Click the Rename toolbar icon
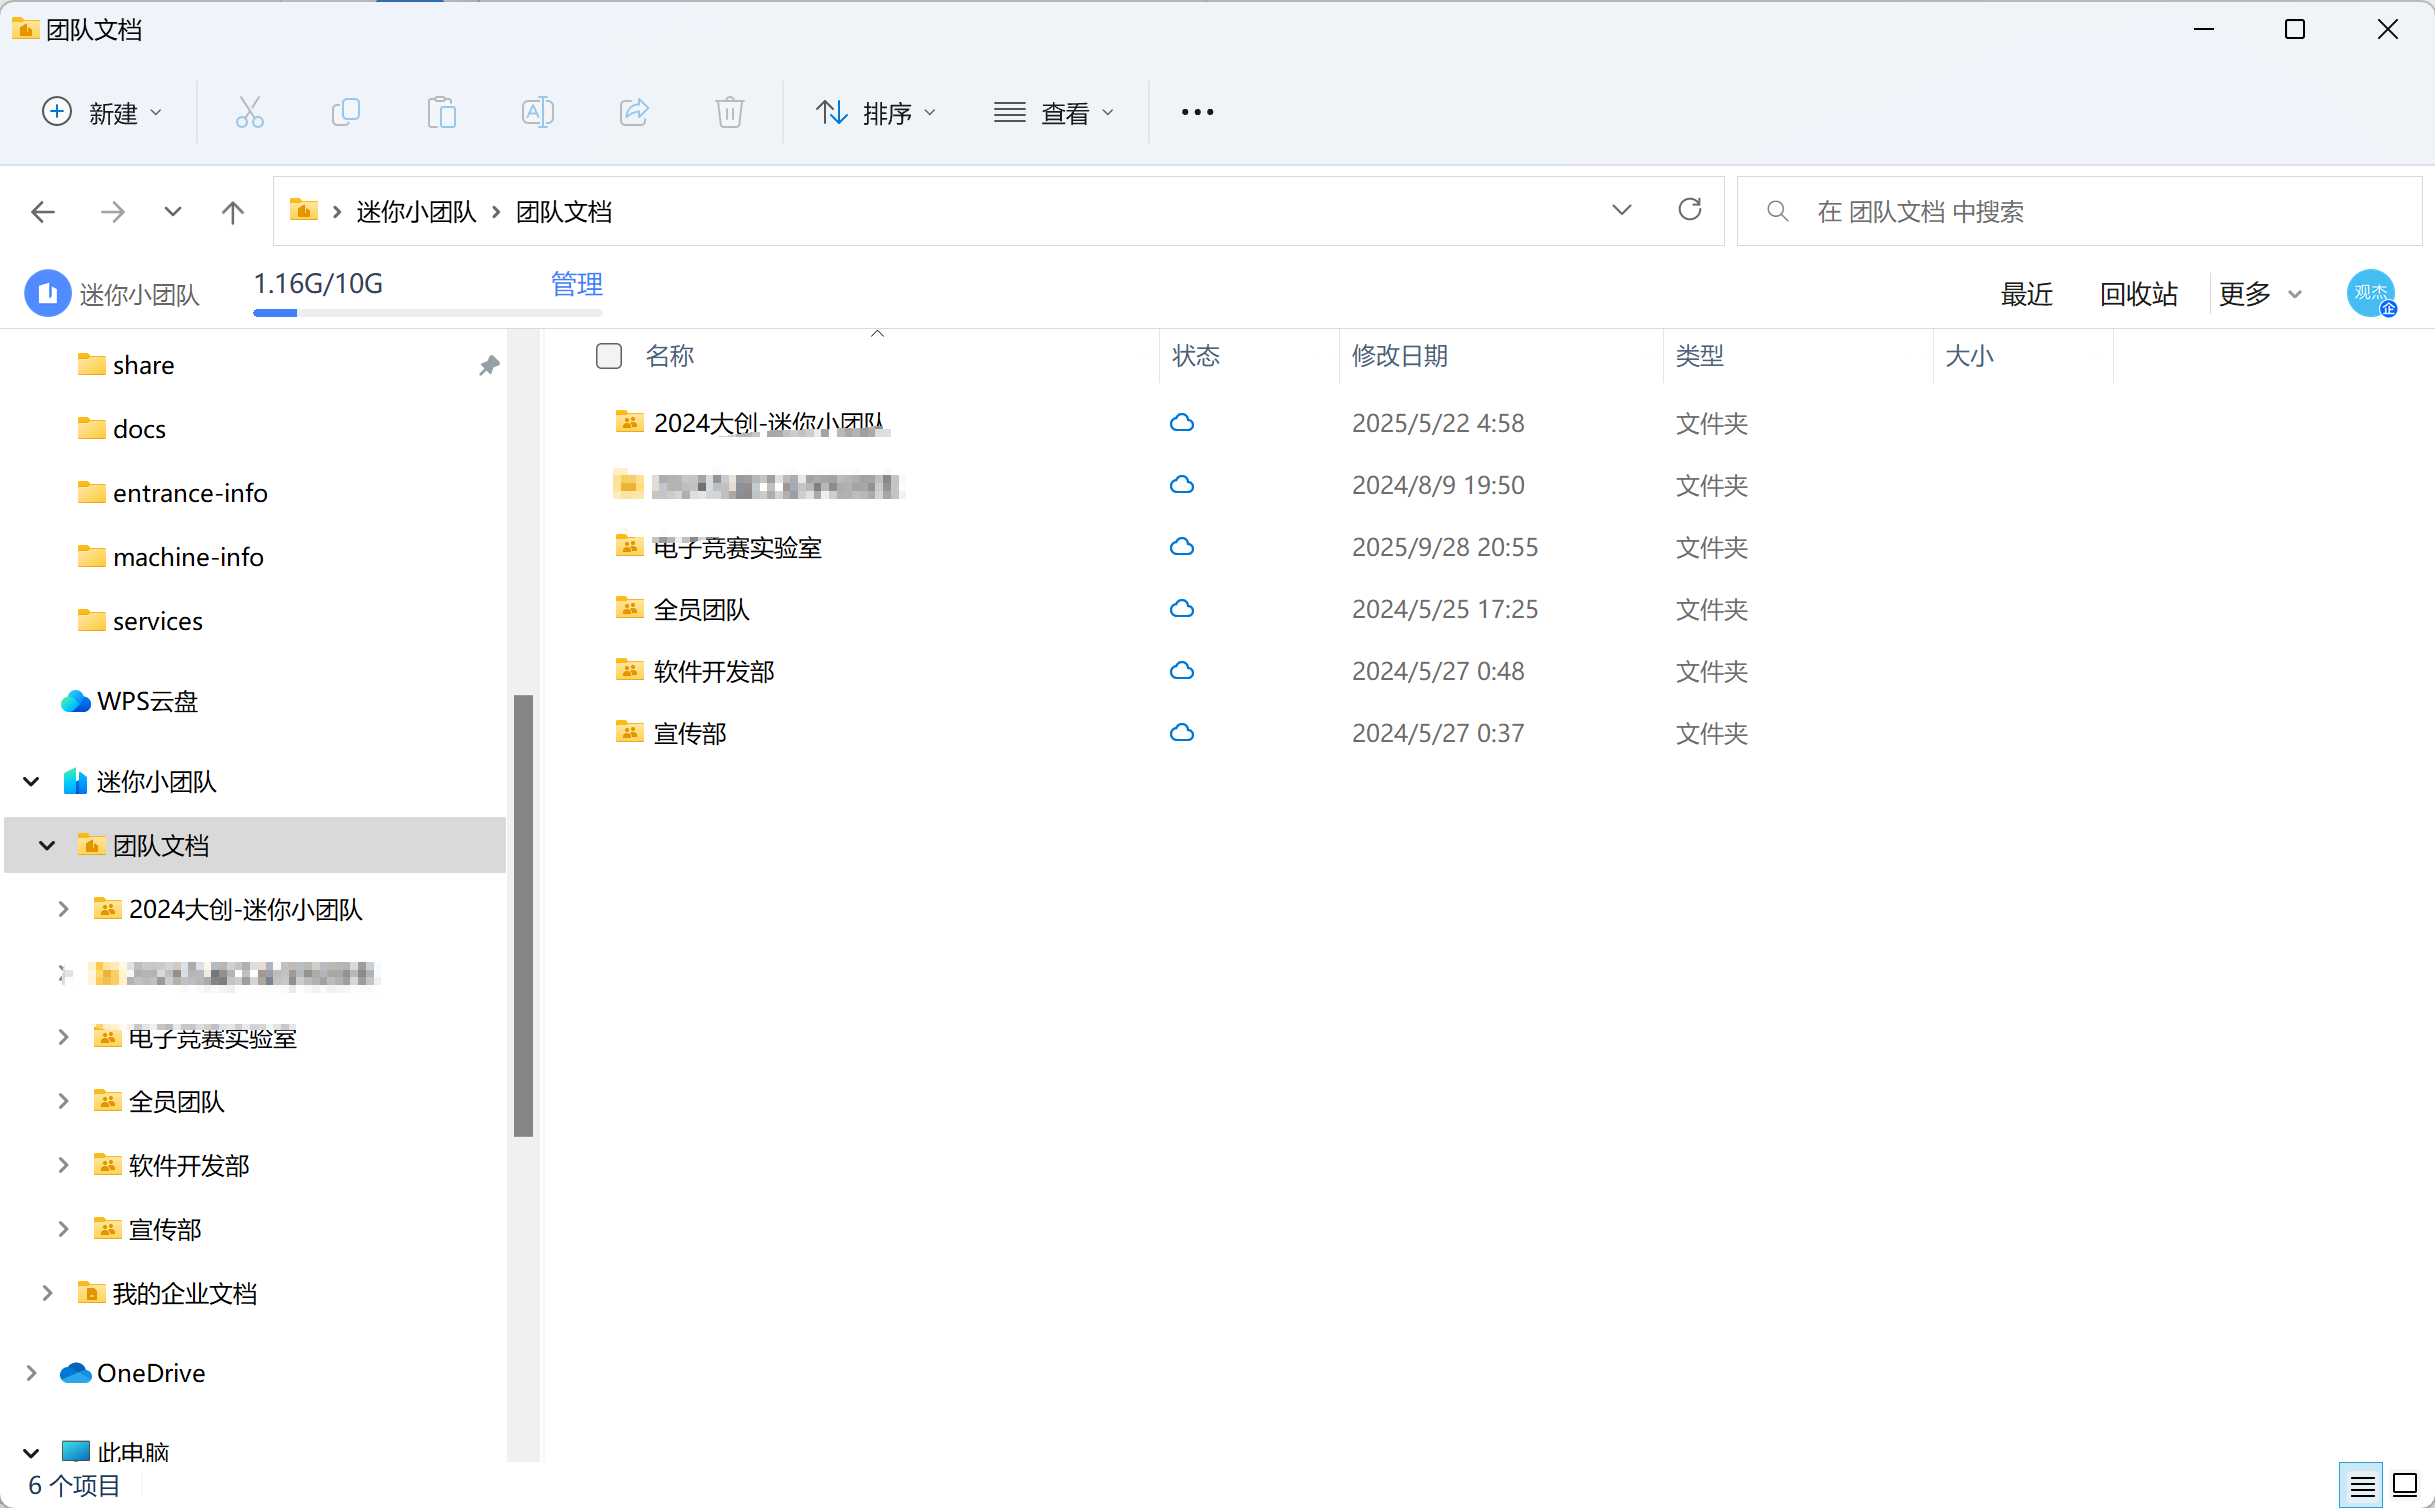2435x1508 pixels. click(x=537, y=112)
